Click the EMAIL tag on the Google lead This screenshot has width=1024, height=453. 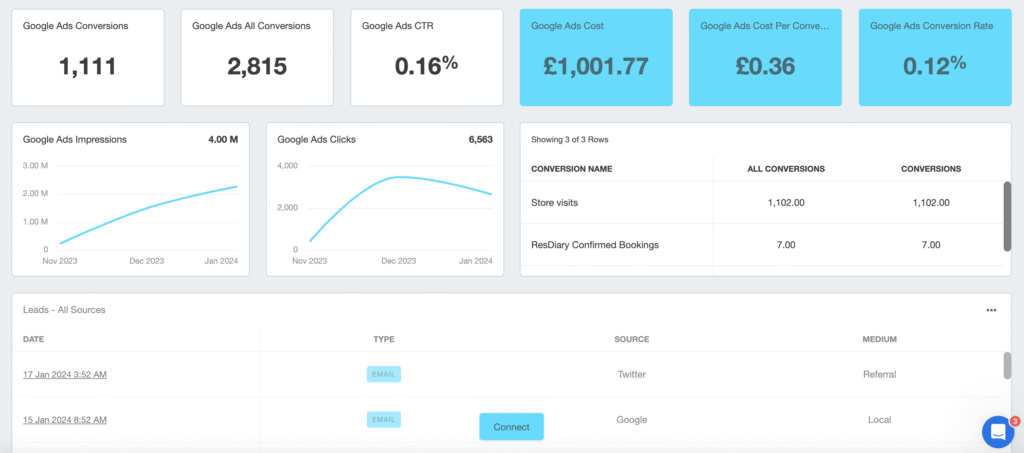pyautogui.click(x=384, y=420)
